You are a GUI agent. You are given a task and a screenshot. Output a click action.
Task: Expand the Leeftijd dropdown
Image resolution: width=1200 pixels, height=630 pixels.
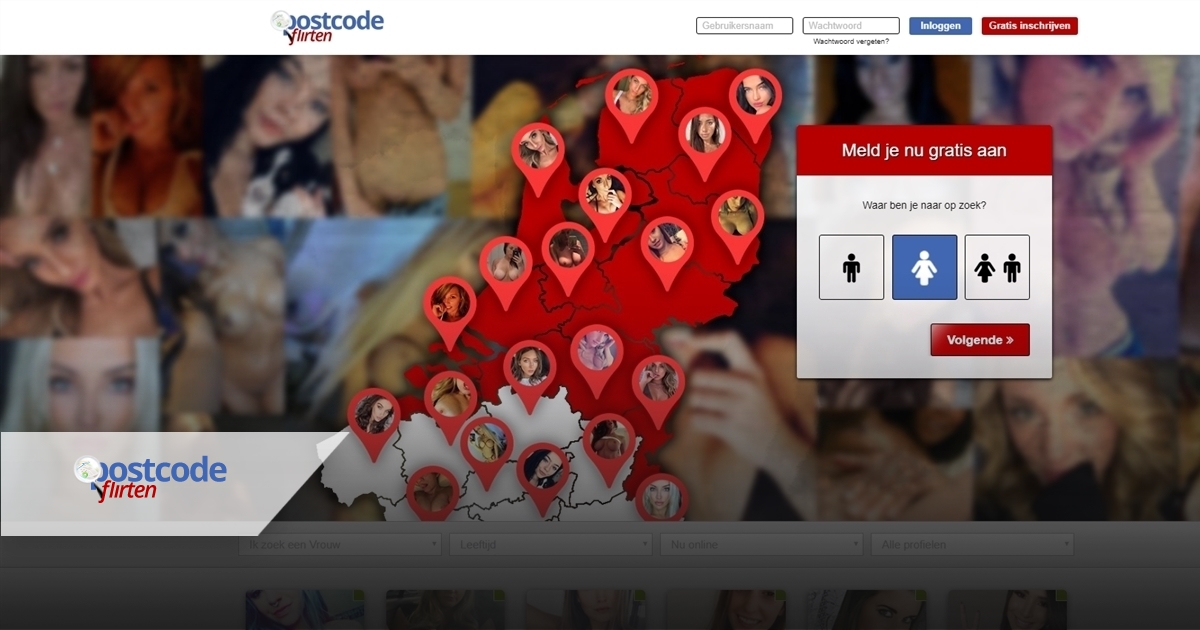(550, 545)
